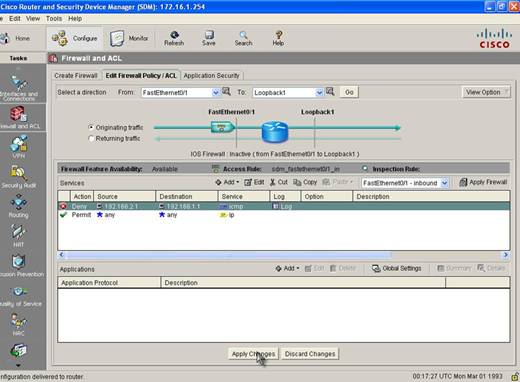The height and width of the screenshot is (382, 520).
Task: Select the Permit any ip rule row
Action: pyautogui.click(x=284, y=215)
